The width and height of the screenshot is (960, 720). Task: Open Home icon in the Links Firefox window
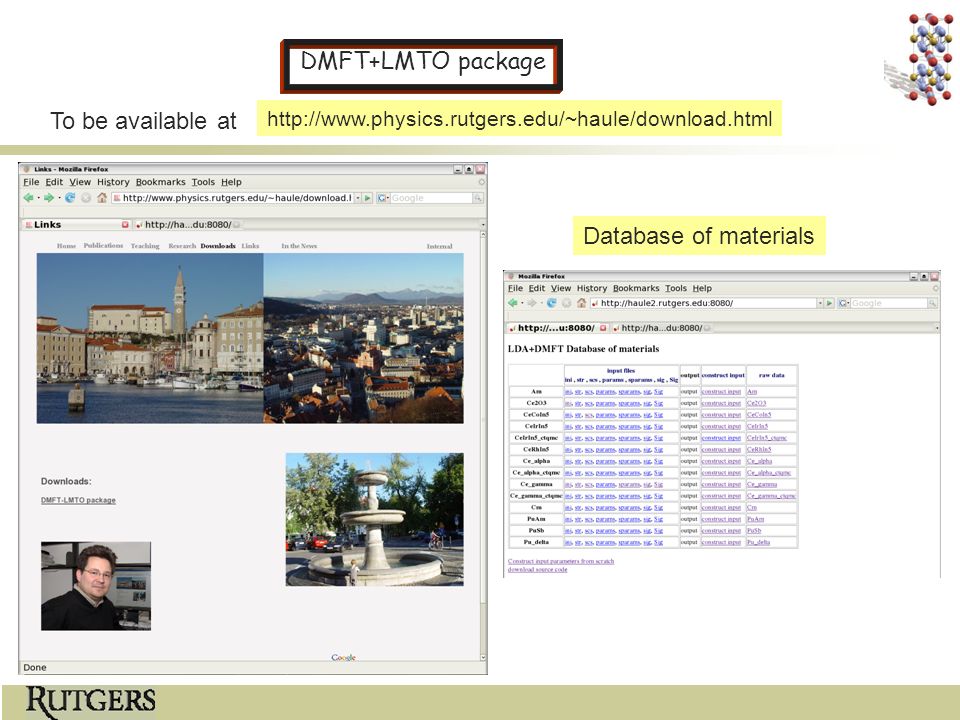pos(102,198)
